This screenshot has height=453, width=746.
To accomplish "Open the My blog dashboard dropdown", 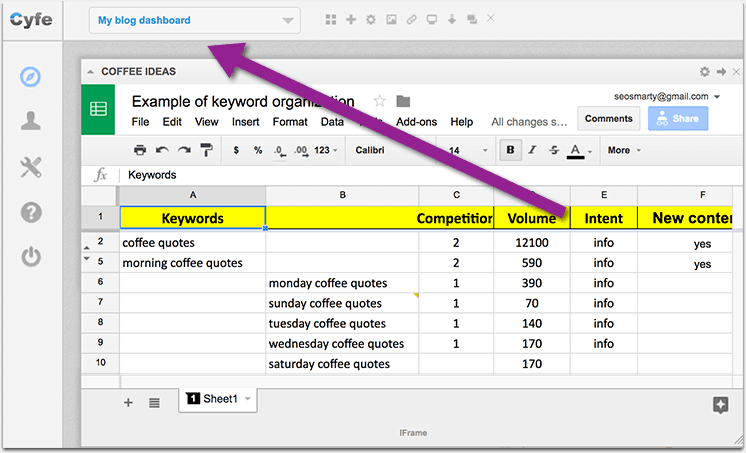I will pos(194,20).
